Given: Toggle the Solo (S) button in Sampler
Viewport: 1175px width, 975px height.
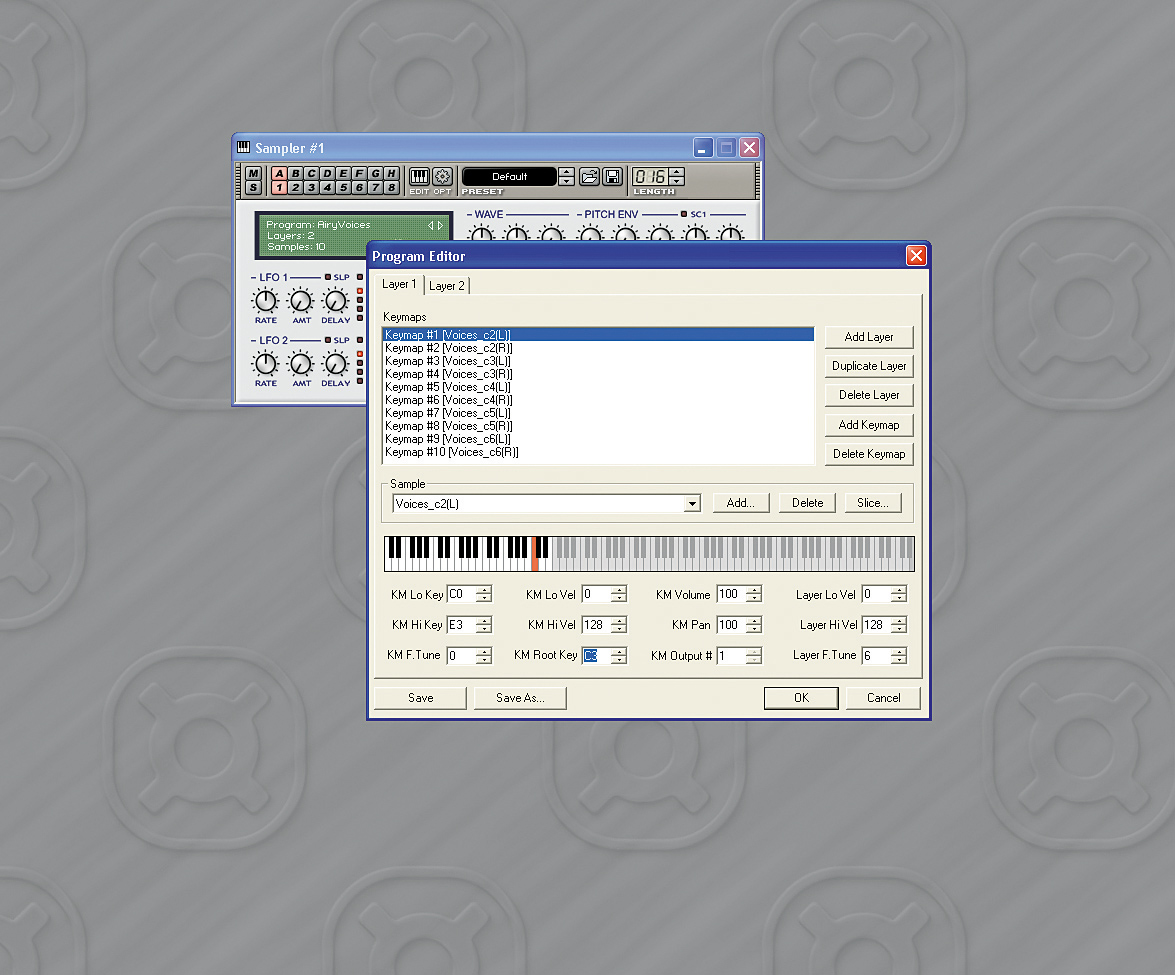Looking at the screenshot, I should click(x=253, y=187).
